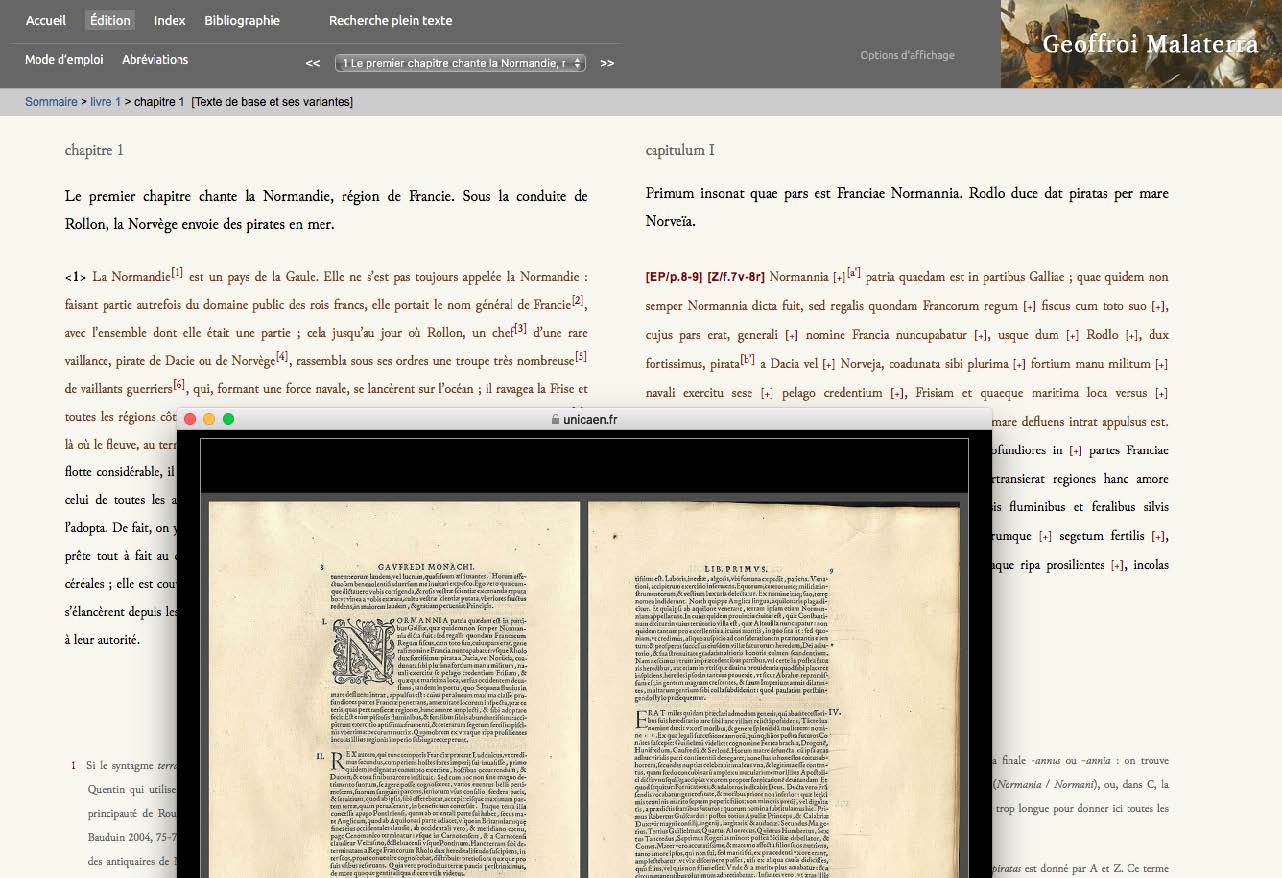
Task: Open the Index menu
Action: pos(169,20)
